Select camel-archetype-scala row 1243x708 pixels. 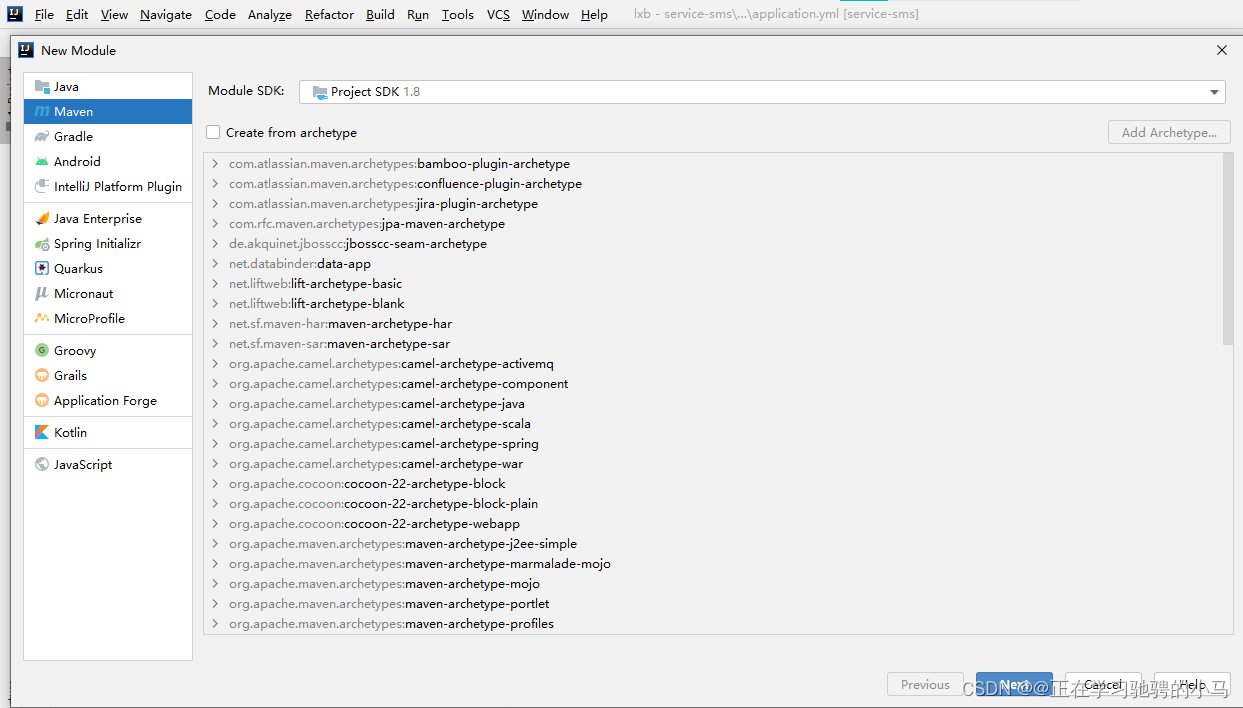point(713,423)
